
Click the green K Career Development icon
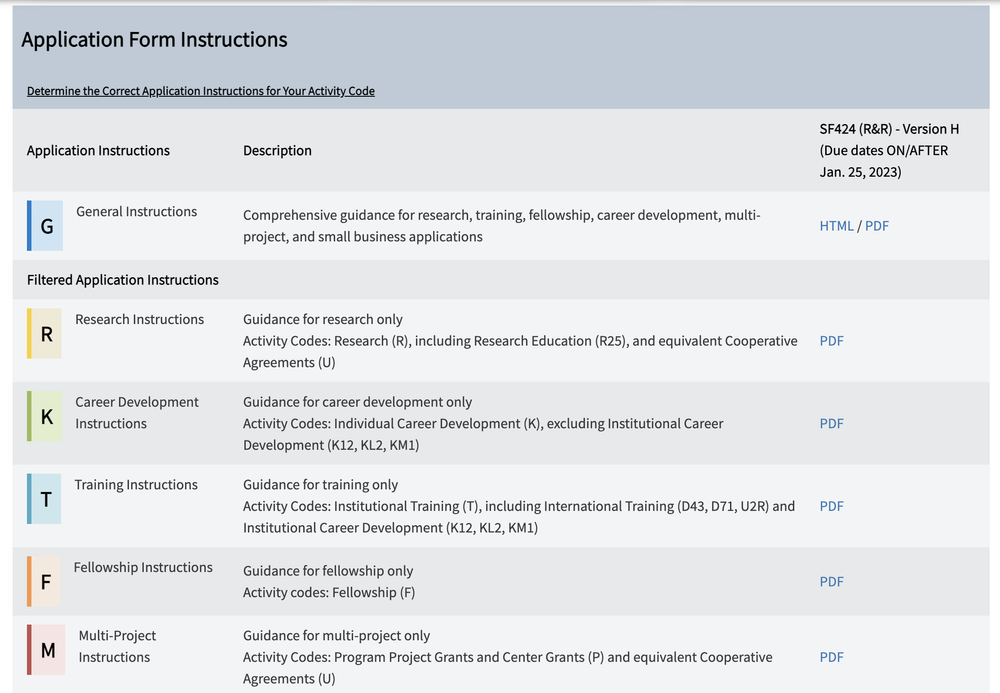click(x=45, y=417)
